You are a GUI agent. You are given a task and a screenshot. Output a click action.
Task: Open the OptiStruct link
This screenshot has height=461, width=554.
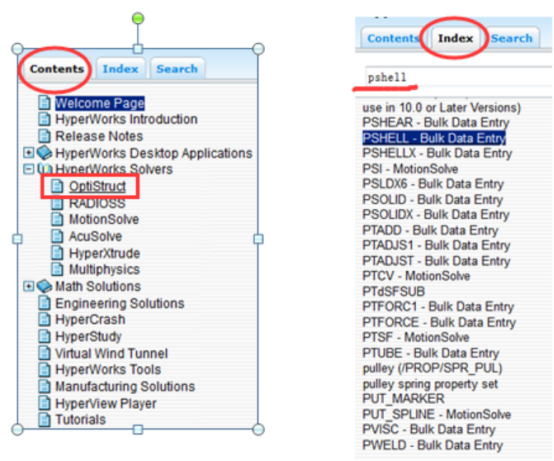97,186
